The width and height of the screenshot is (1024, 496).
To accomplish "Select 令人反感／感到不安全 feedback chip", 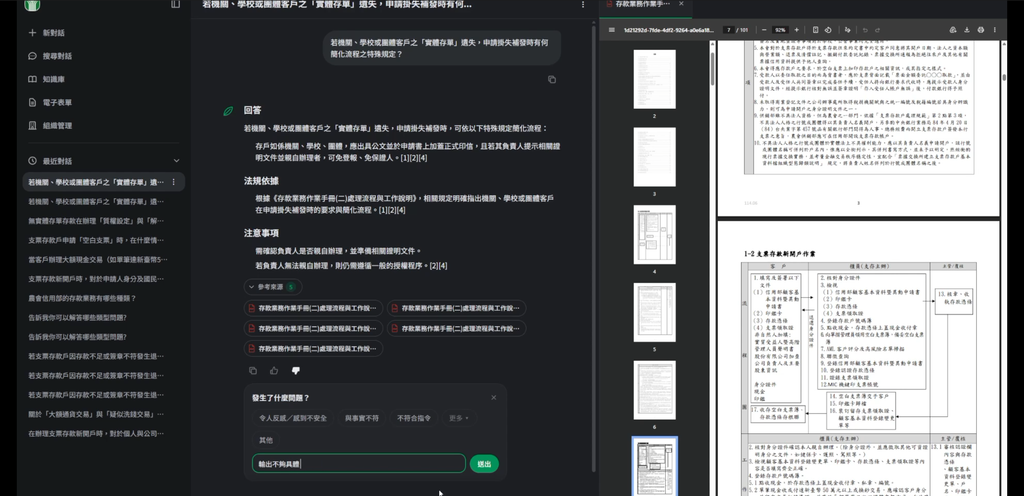I will pos(293,418).
